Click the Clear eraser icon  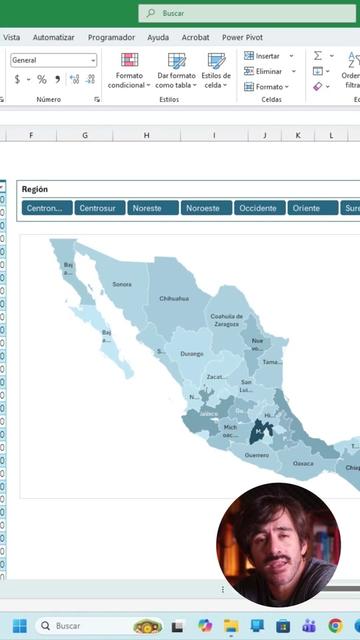(317, 86)
